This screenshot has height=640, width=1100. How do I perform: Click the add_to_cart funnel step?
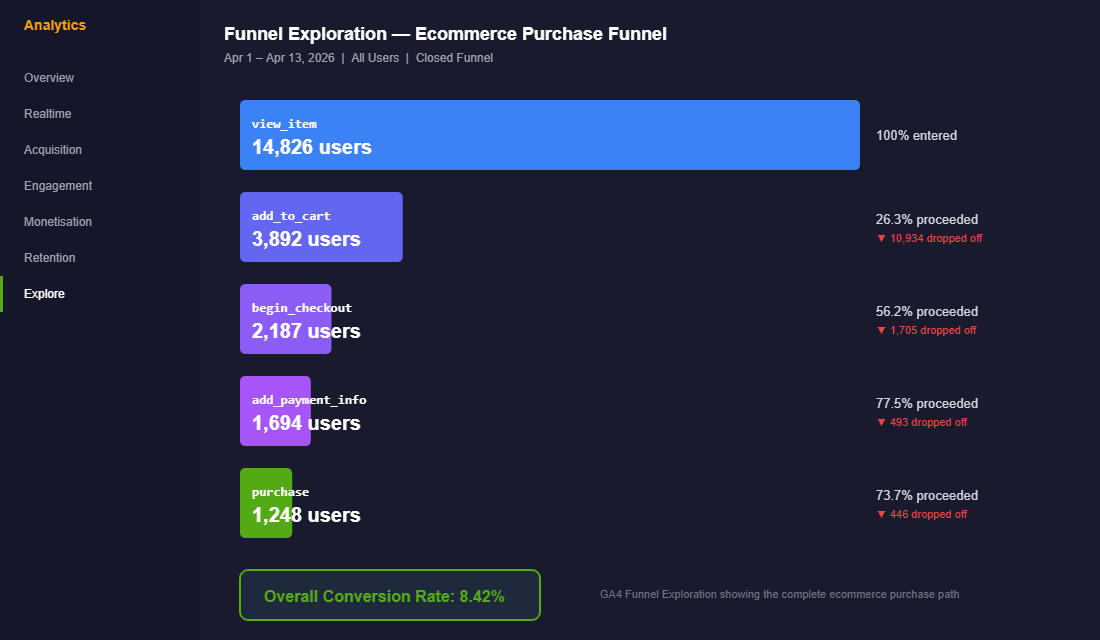[x=320, y=227]
